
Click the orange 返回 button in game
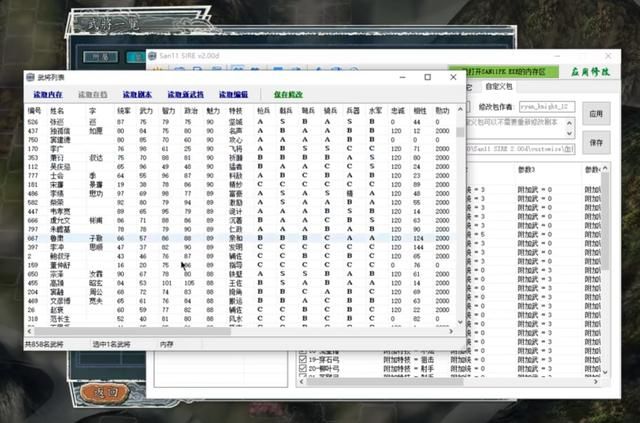pos(105,393)
